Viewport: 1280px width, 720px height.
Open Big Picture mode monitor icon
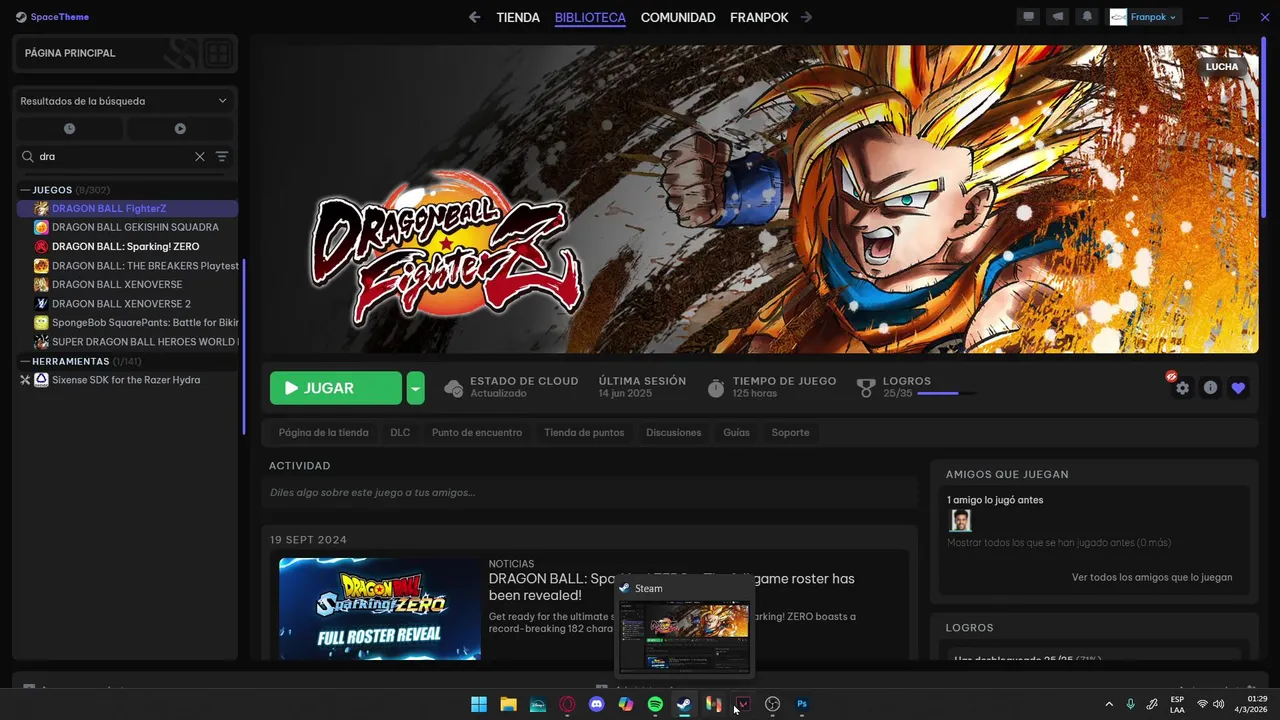coord(1027,17)
